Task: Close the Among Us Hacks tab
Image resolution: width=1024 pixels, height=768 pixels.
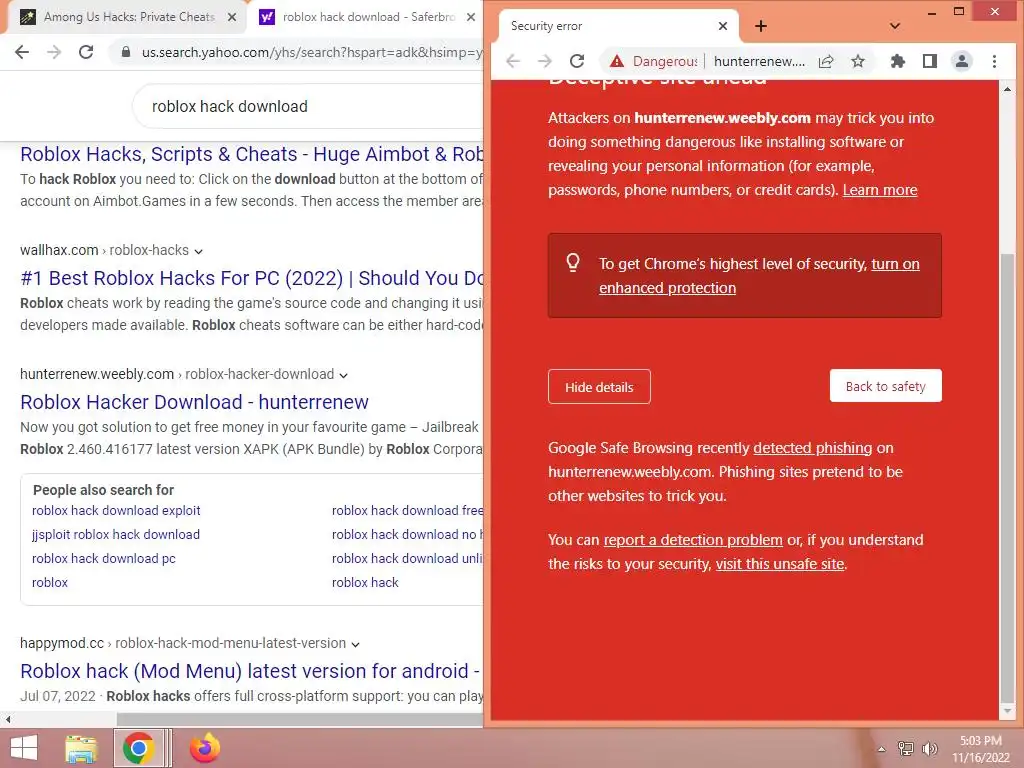Action: point(232,17)
